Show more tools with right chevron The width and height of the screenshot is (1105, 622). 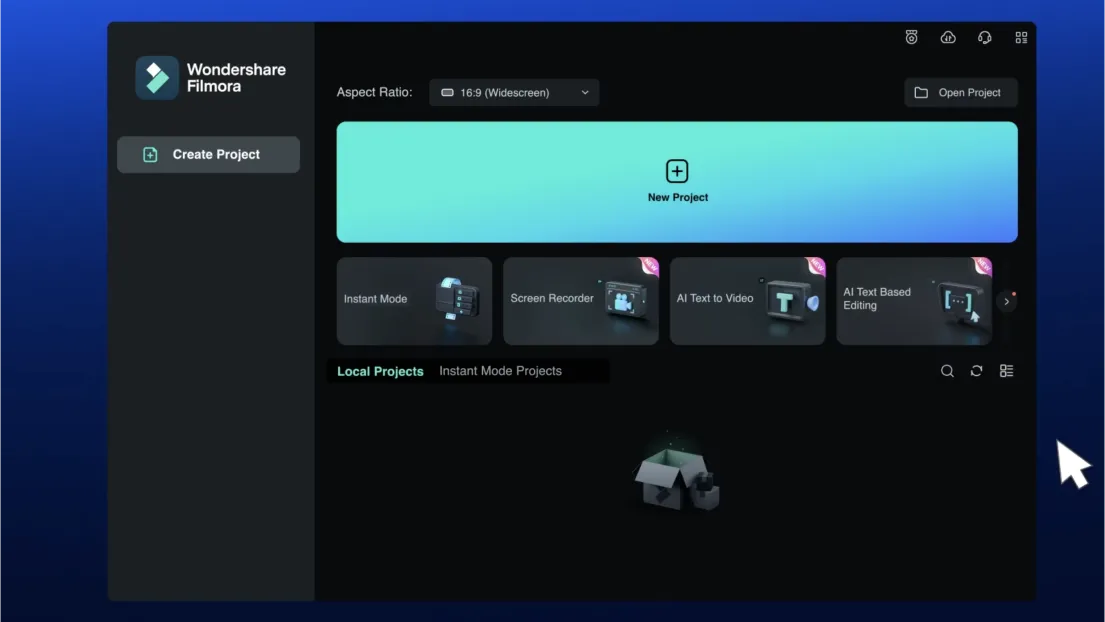pos(1006,301)
